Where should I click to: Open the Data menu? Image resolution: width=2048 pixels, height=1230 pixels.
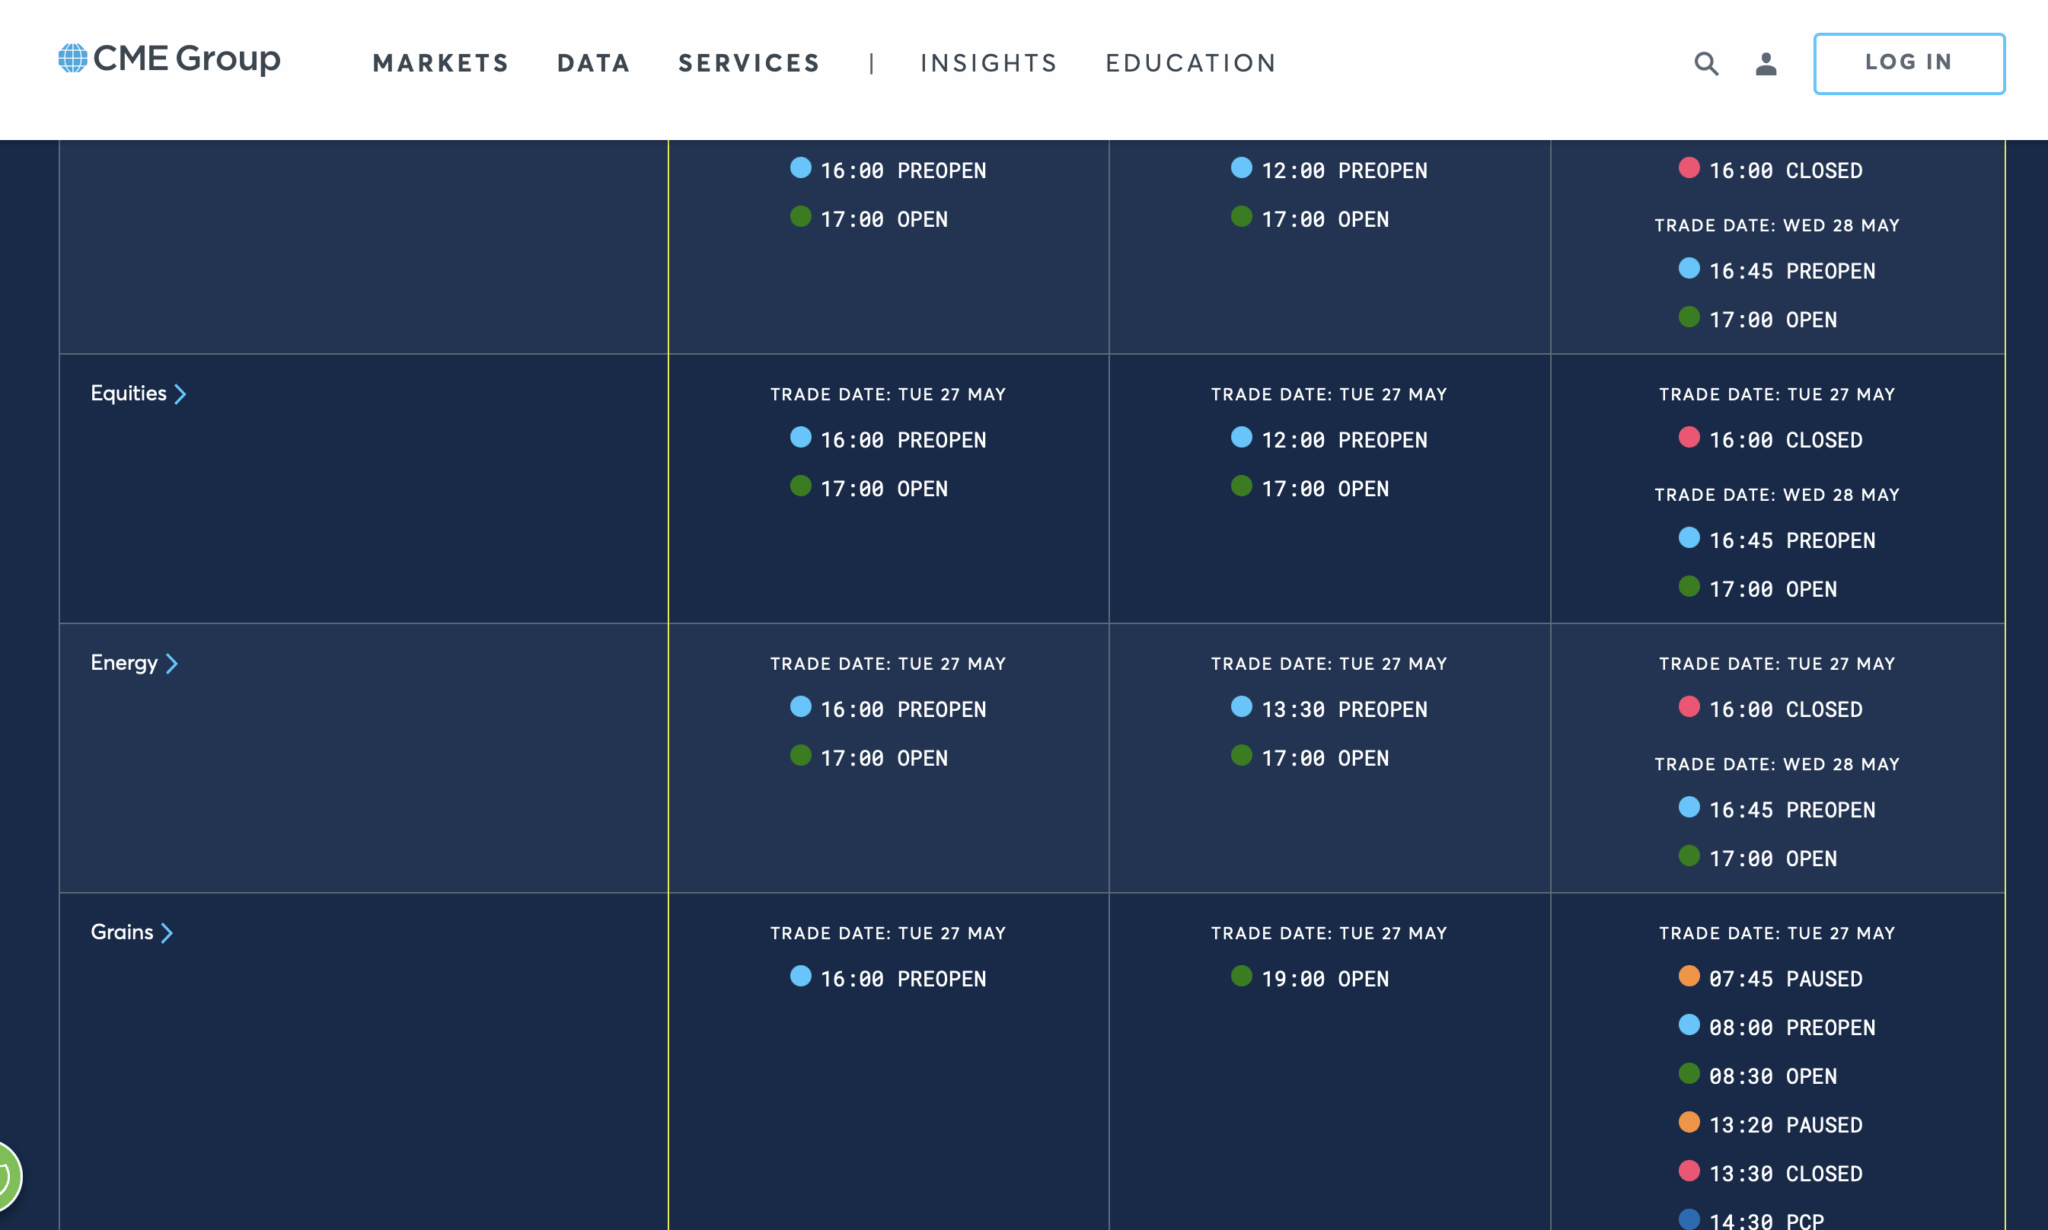click(x=593, y=63)
